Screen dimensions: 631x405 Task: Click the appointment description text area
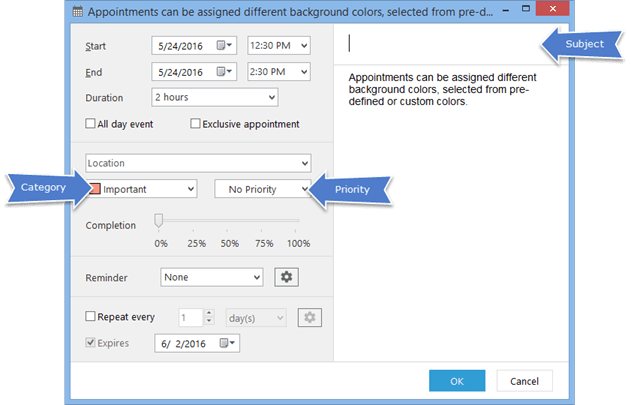click(451, 213)
